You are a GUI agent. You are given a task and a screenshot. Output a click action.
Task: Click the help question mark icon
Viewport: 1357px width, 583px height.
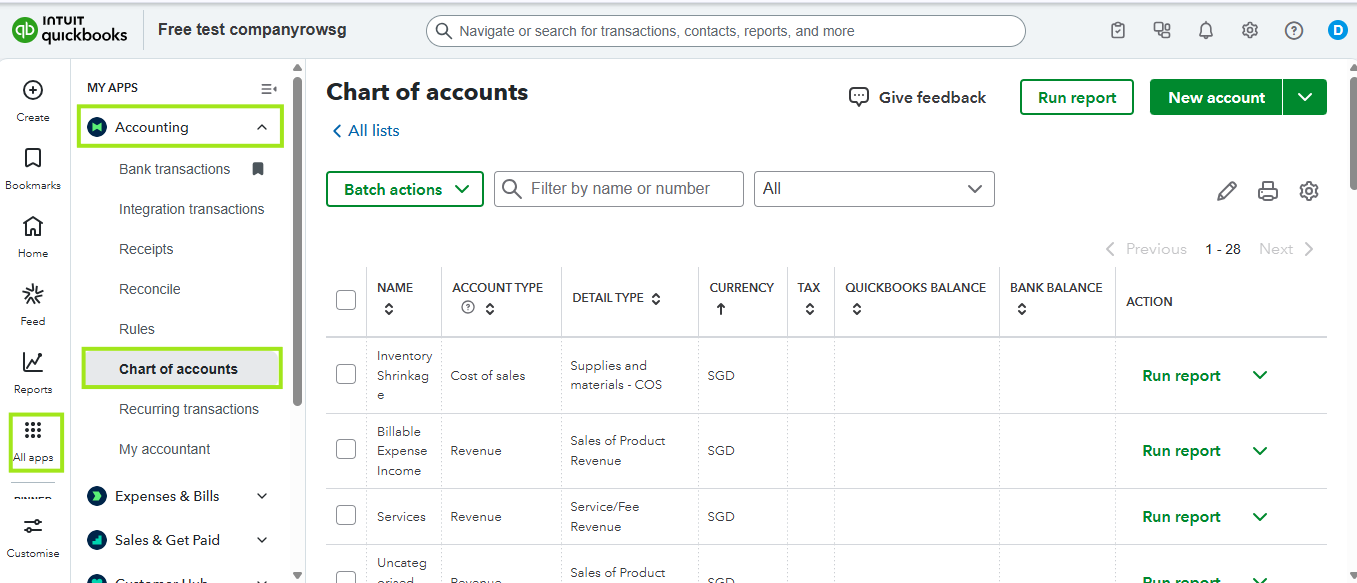coord(1294,31)
